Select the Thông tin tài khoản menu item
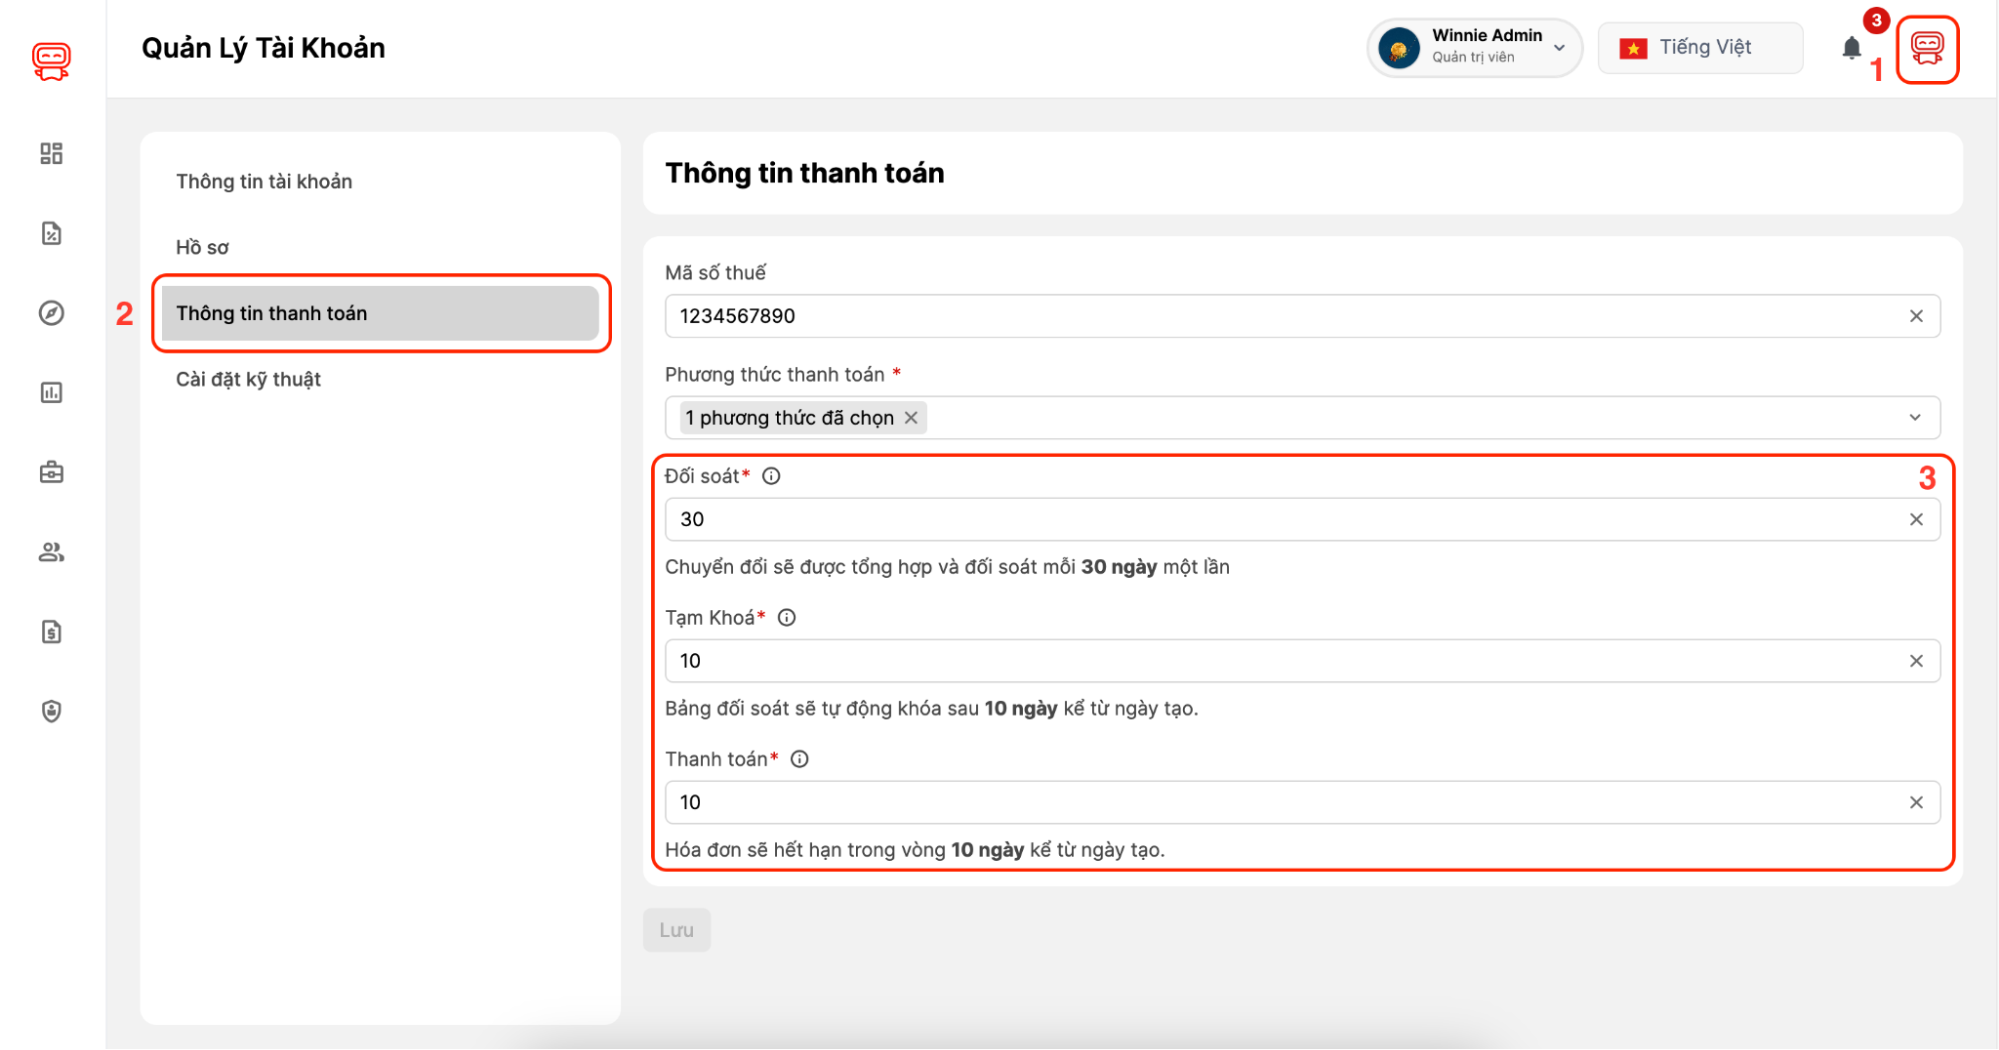 pyautogui.click(x=264, y=181)
